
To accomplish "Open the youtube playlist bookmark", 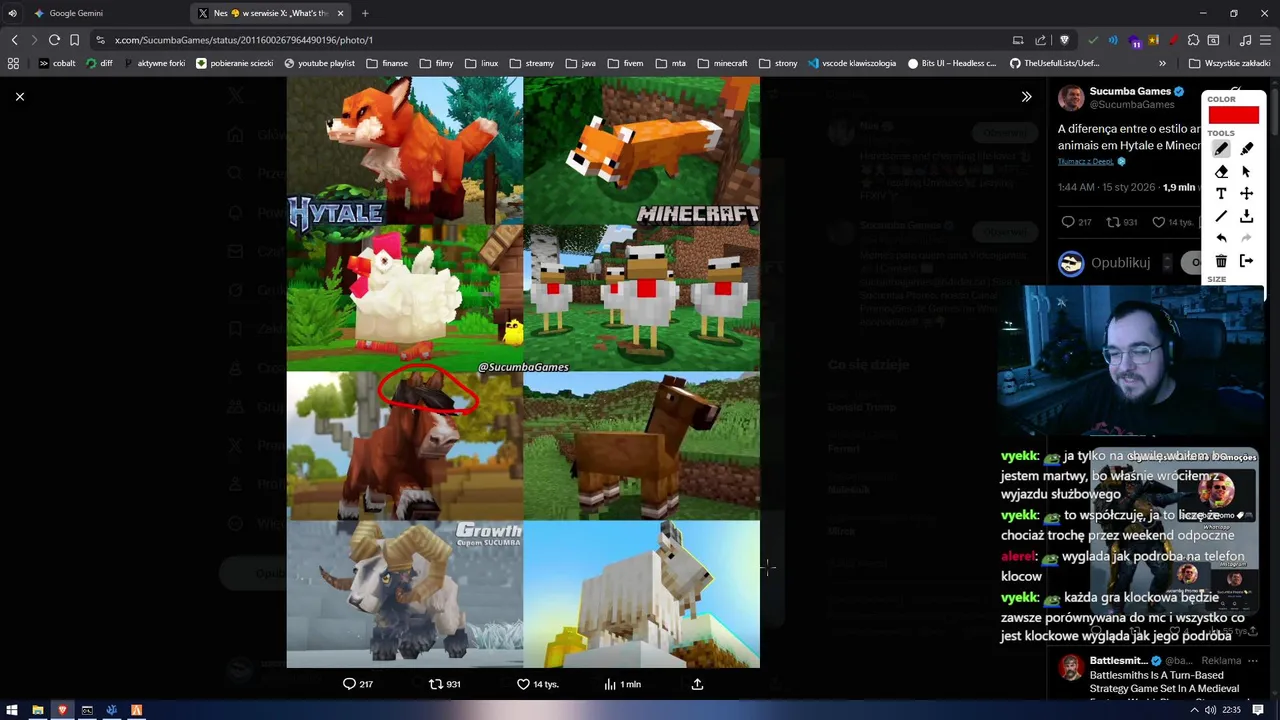I will [x=320, y=63].
